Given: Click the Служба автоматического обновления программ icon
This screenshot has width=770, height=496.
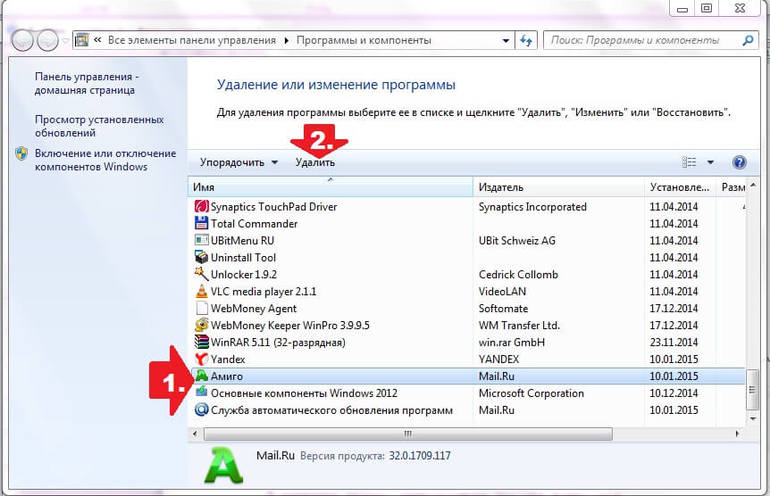Looking at the screenshot, I should (201, 410).
